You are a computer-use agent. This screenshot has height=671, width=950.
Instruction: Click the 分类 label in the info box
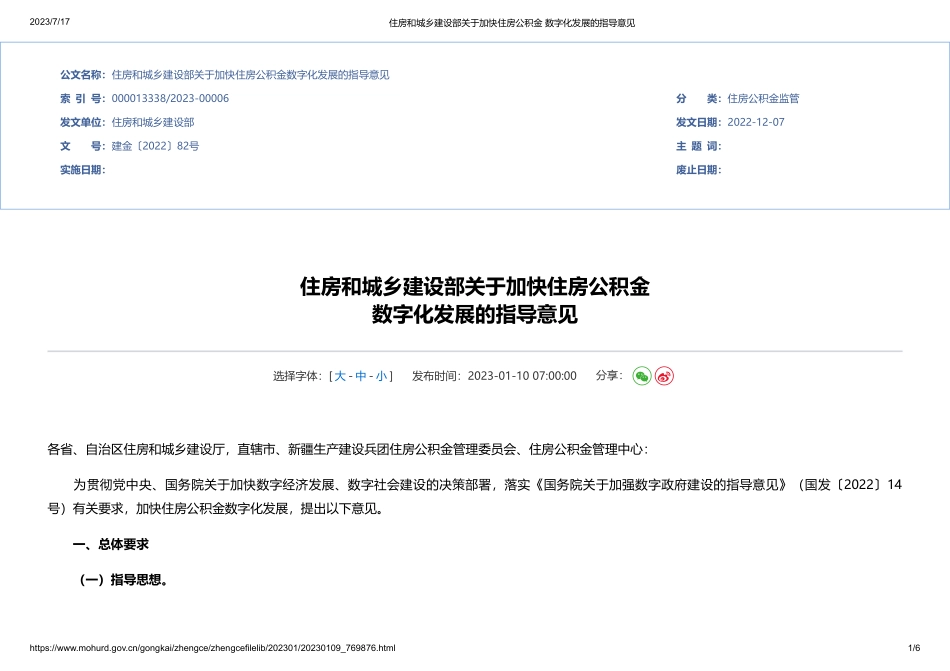click(x=699, y=99)
